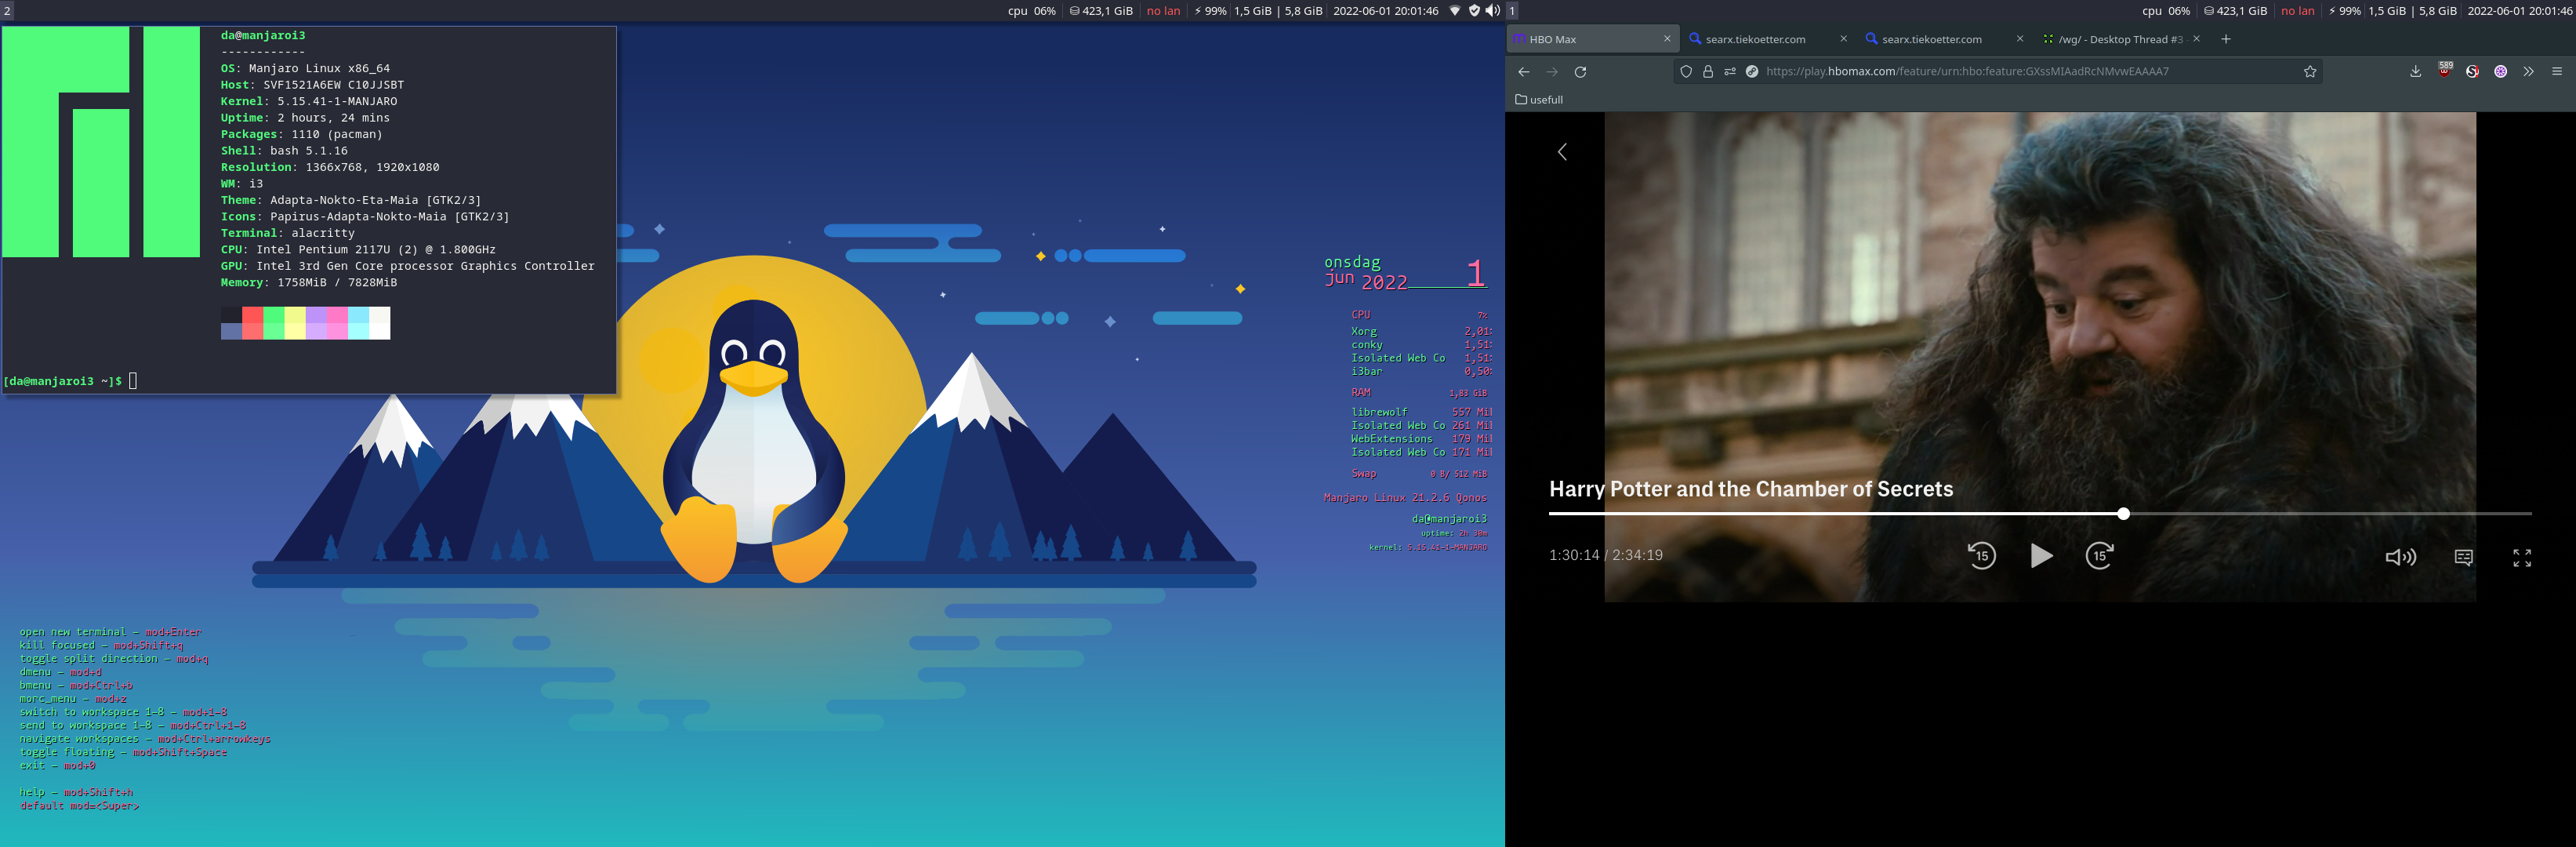Screen dimensions: 2576x847
Task: Click workspace 2 indicator on left bar
Action: click(7, 11)
